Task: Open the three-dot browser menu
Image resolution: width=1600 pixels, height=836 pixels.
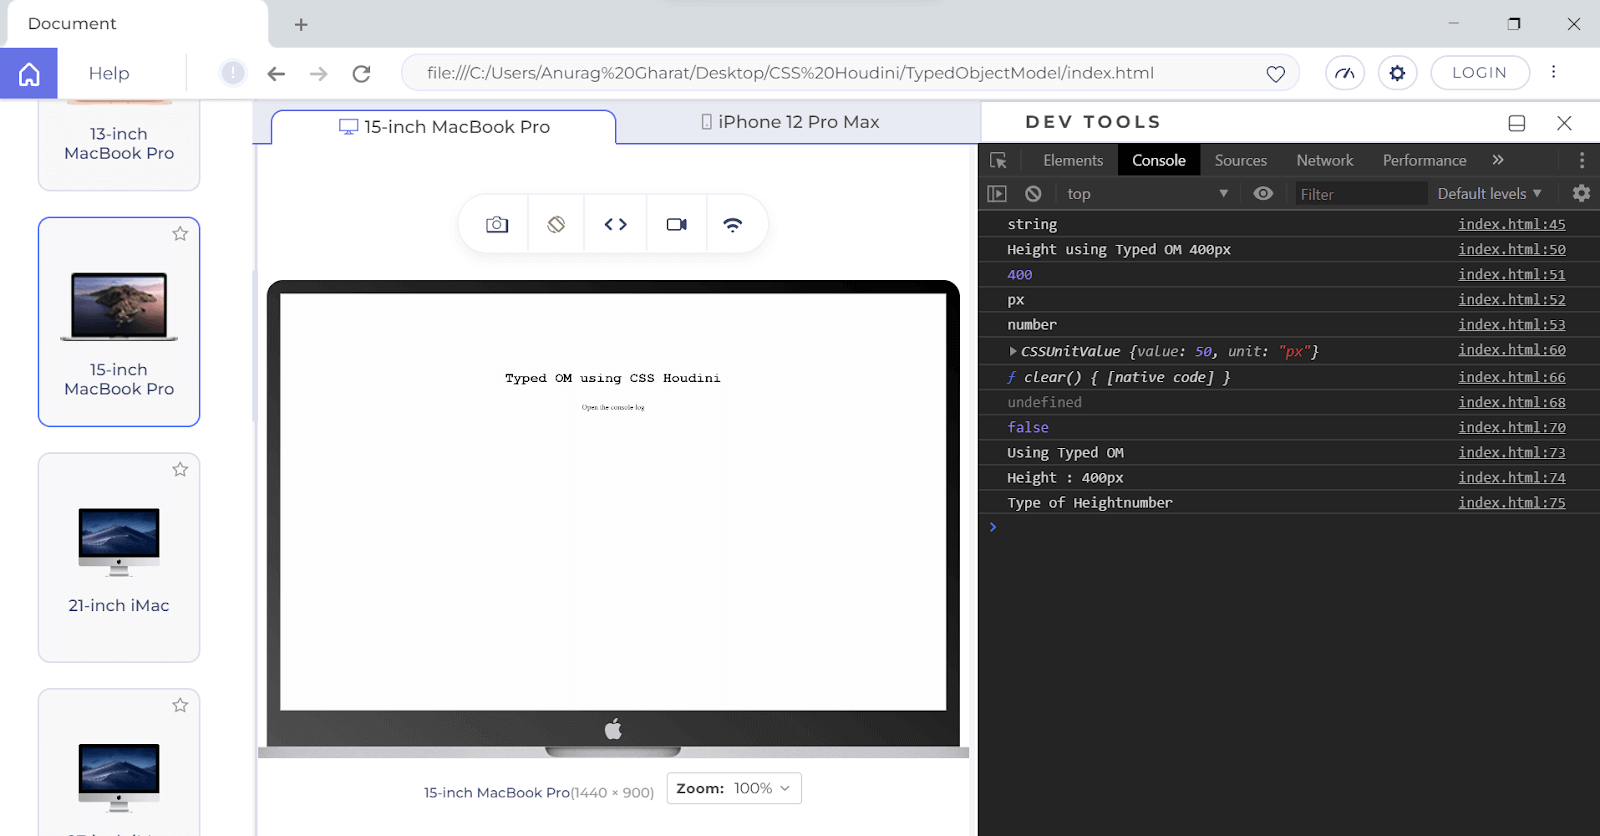Action: tap(1553, 72)
